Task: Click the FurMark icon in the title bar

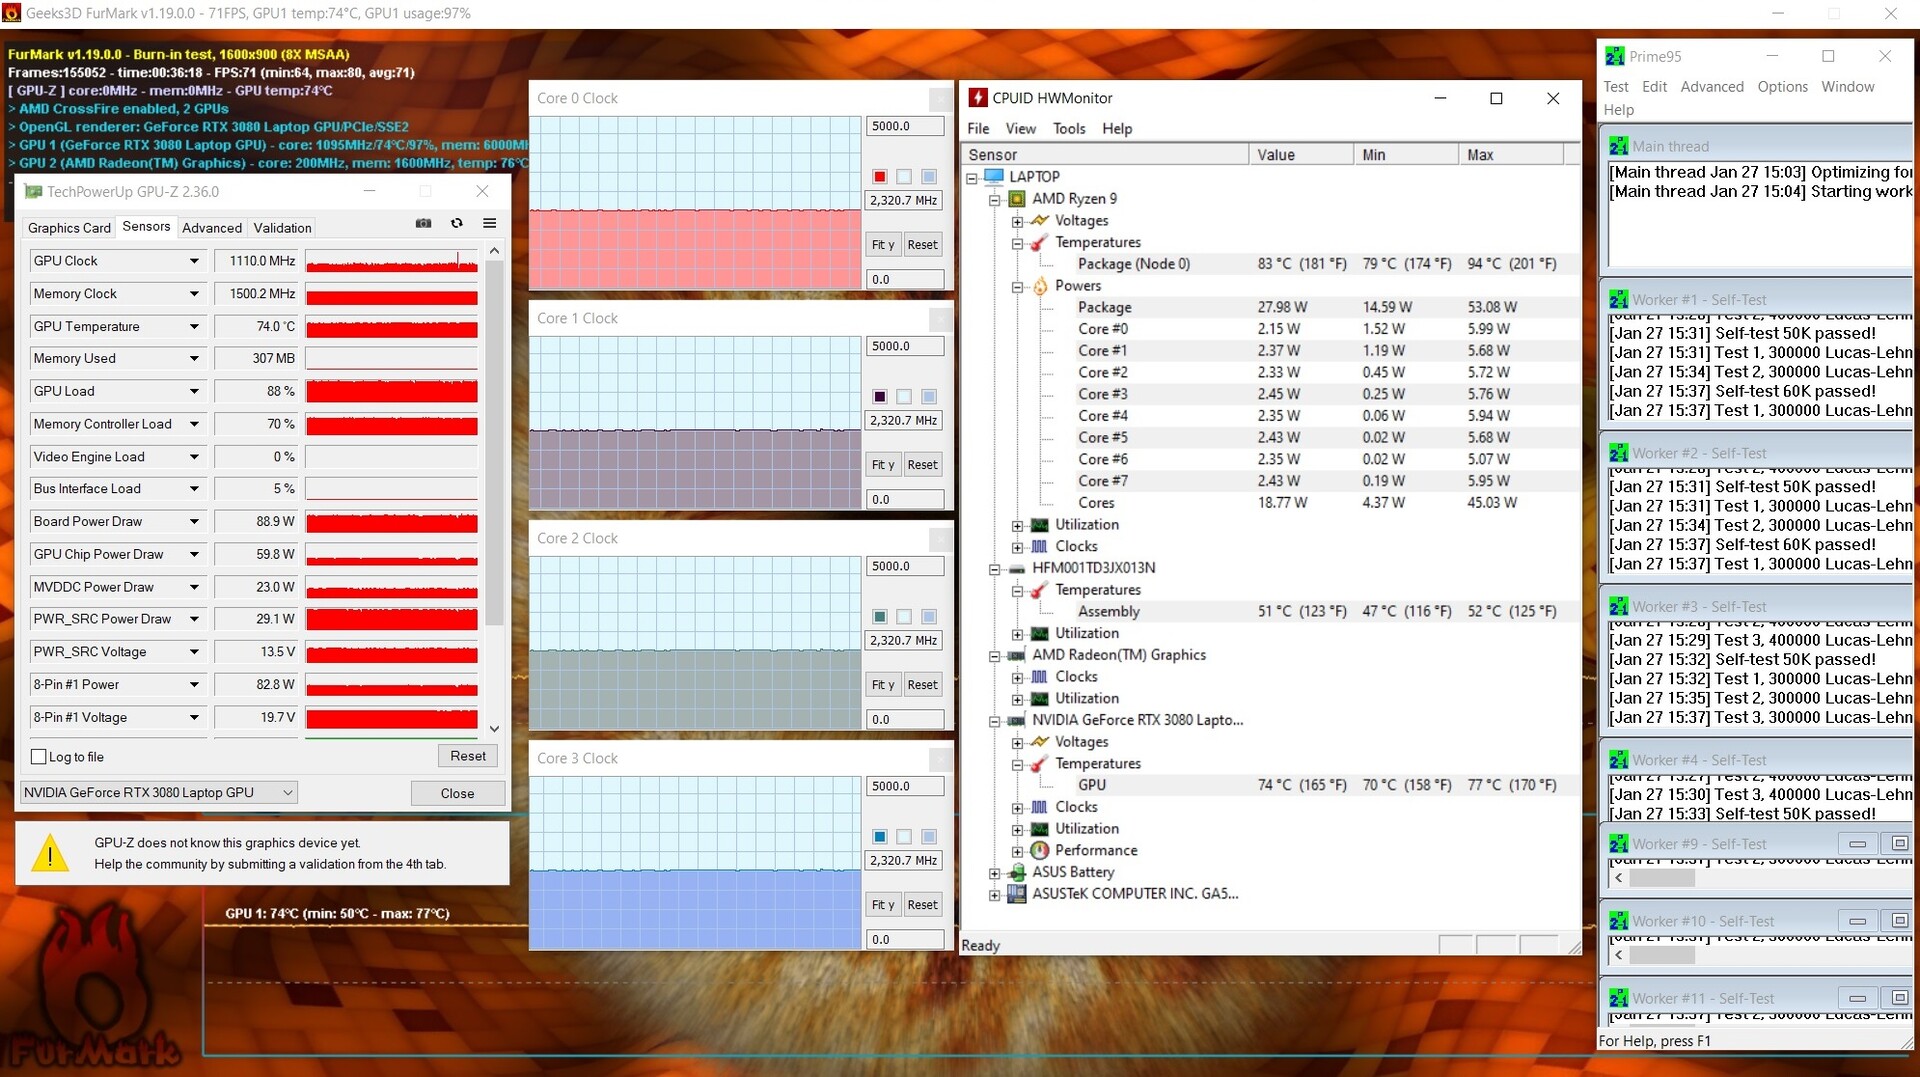Action: tap(12, 13)
